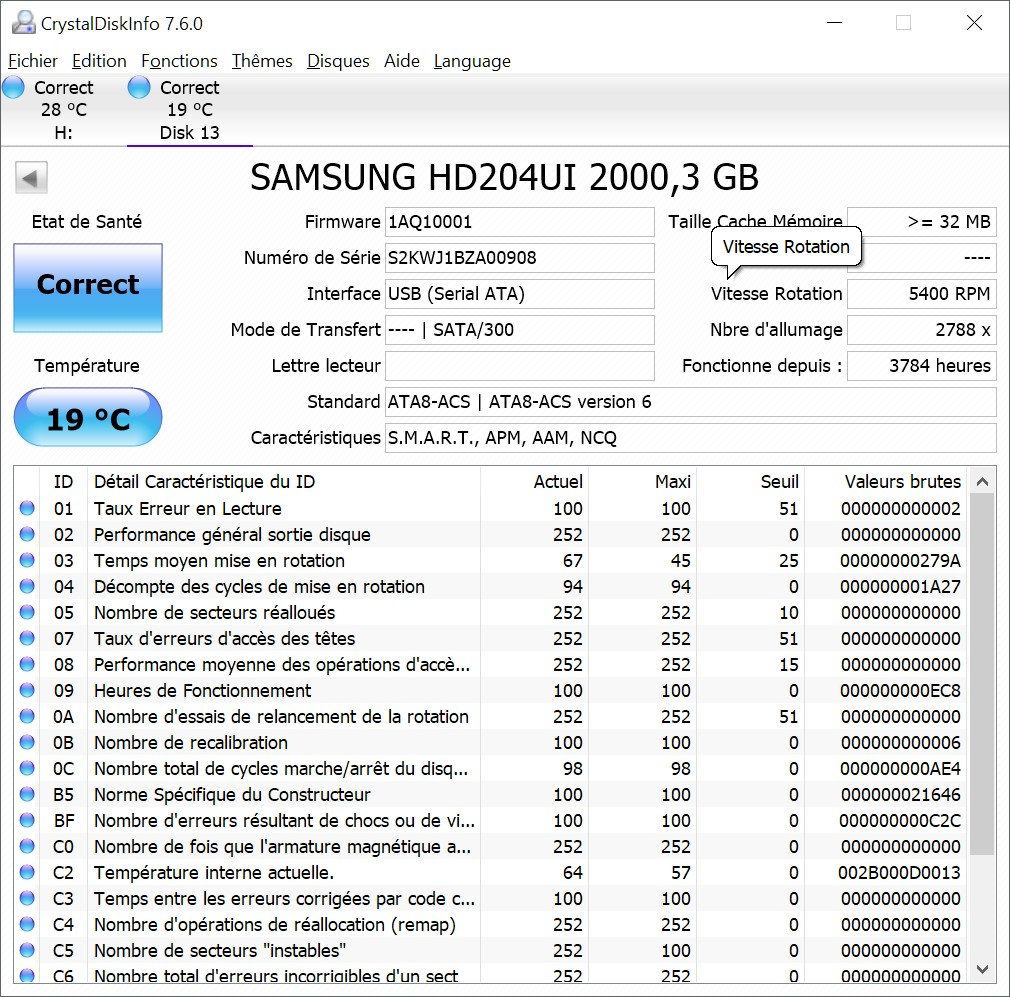
Task: Click the Standard field ATA8-ACS
Action: (691, 403)
